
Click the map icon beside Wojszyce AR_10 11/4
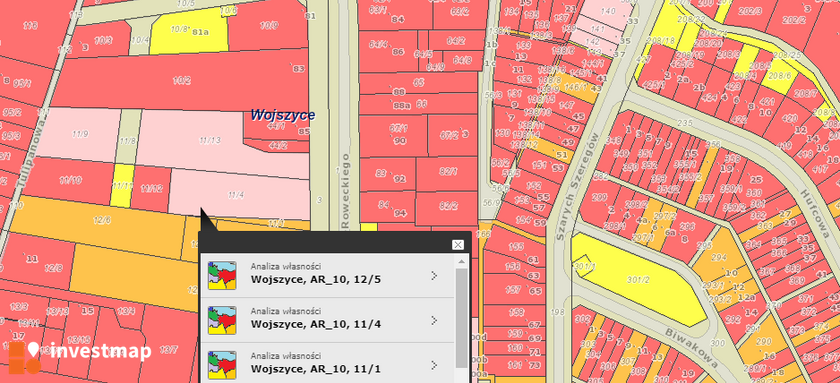222,320
